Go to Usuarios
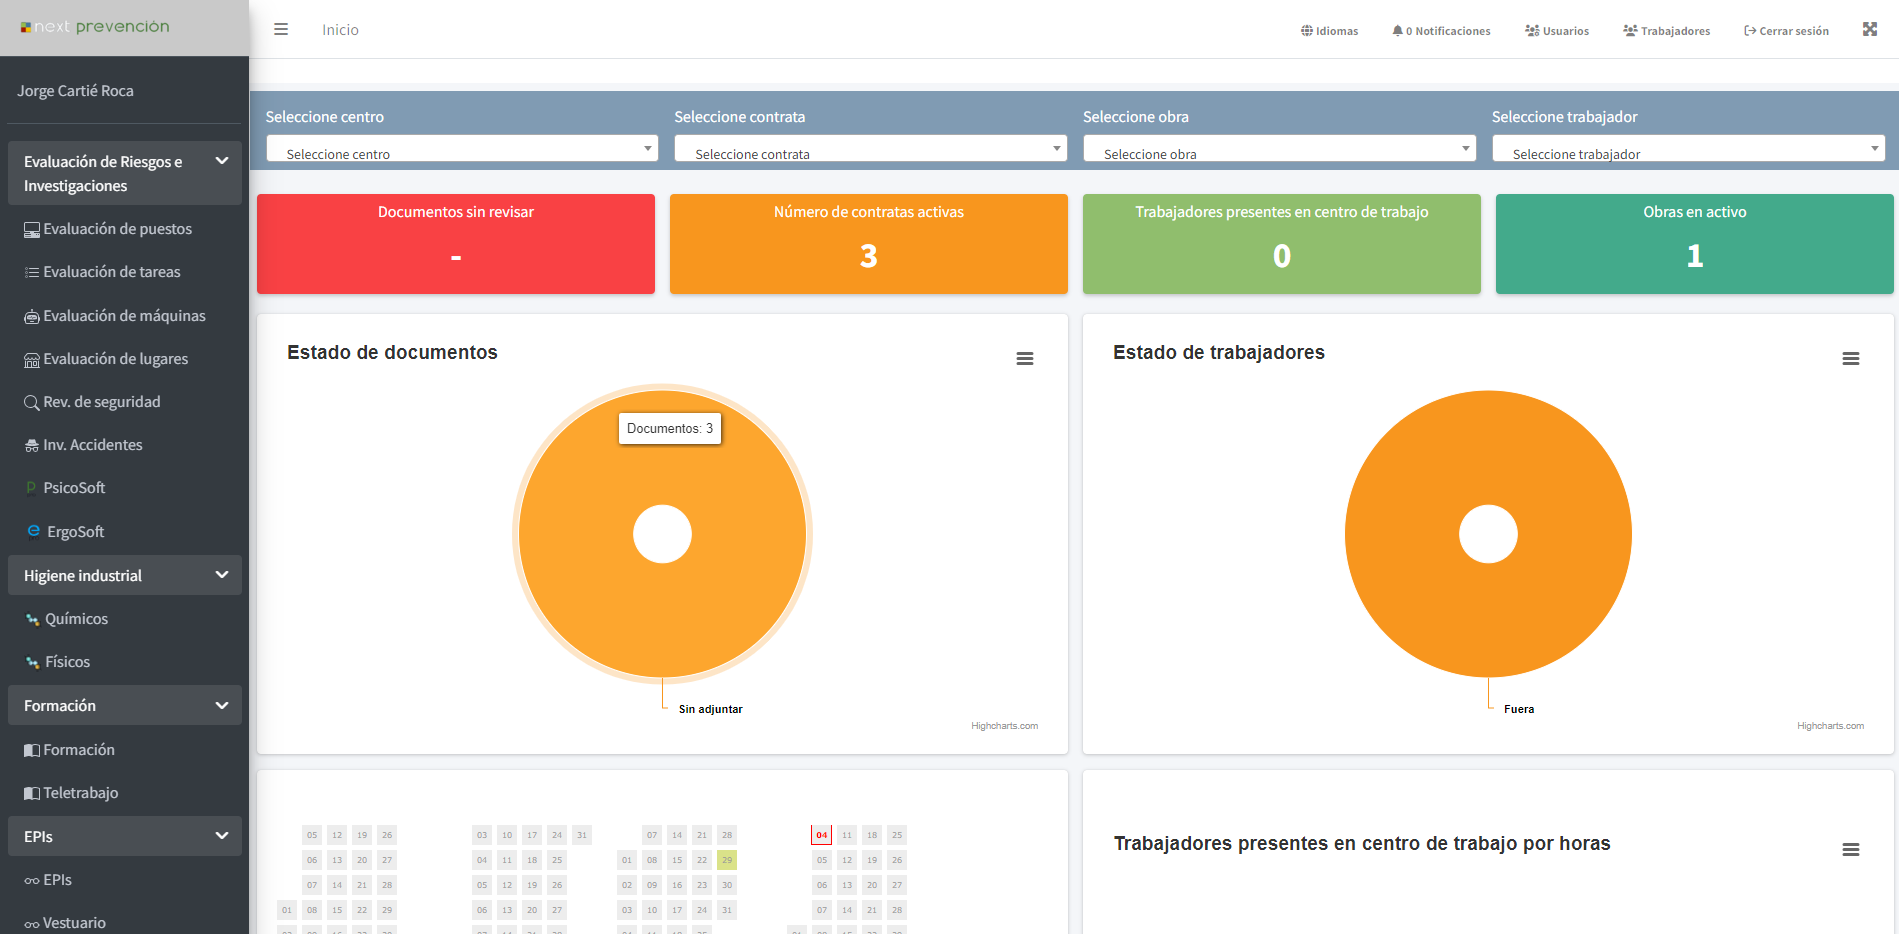Viewport: 1899px width, 934px height. [x=1557, y=31]
